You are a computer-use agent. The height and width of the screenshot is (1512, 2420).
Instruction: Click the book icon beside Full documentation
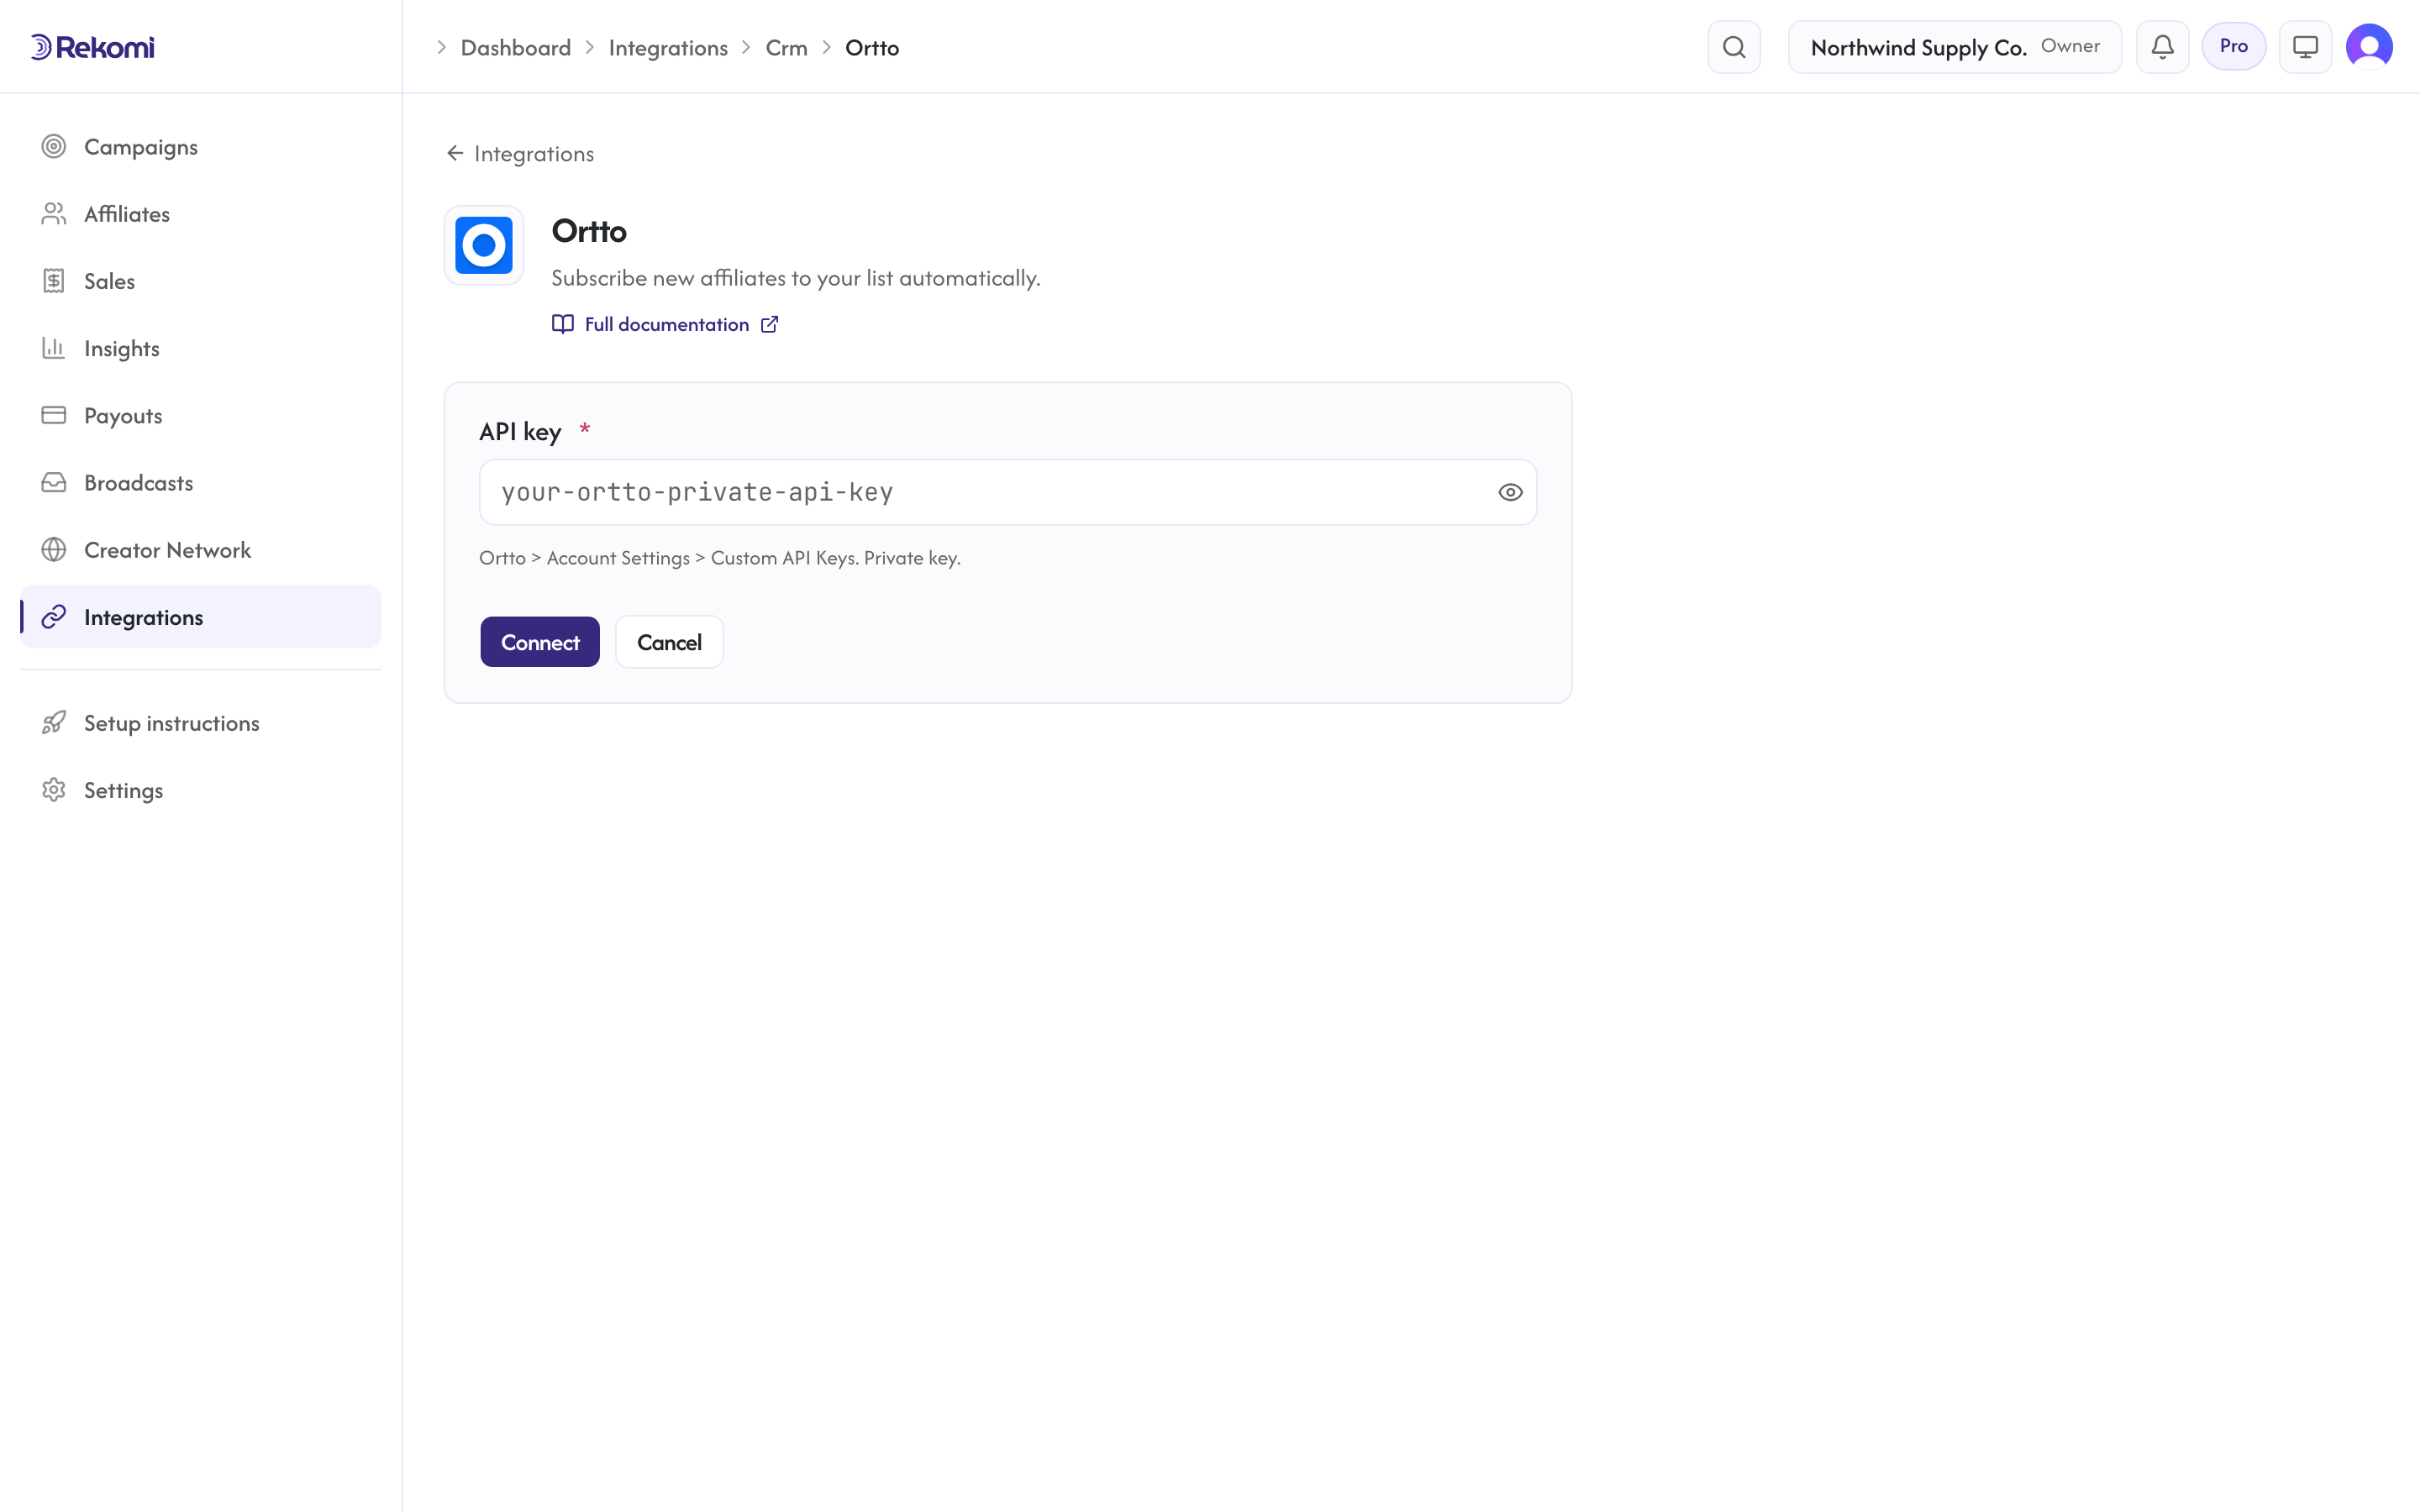click(x=563, y=324)
